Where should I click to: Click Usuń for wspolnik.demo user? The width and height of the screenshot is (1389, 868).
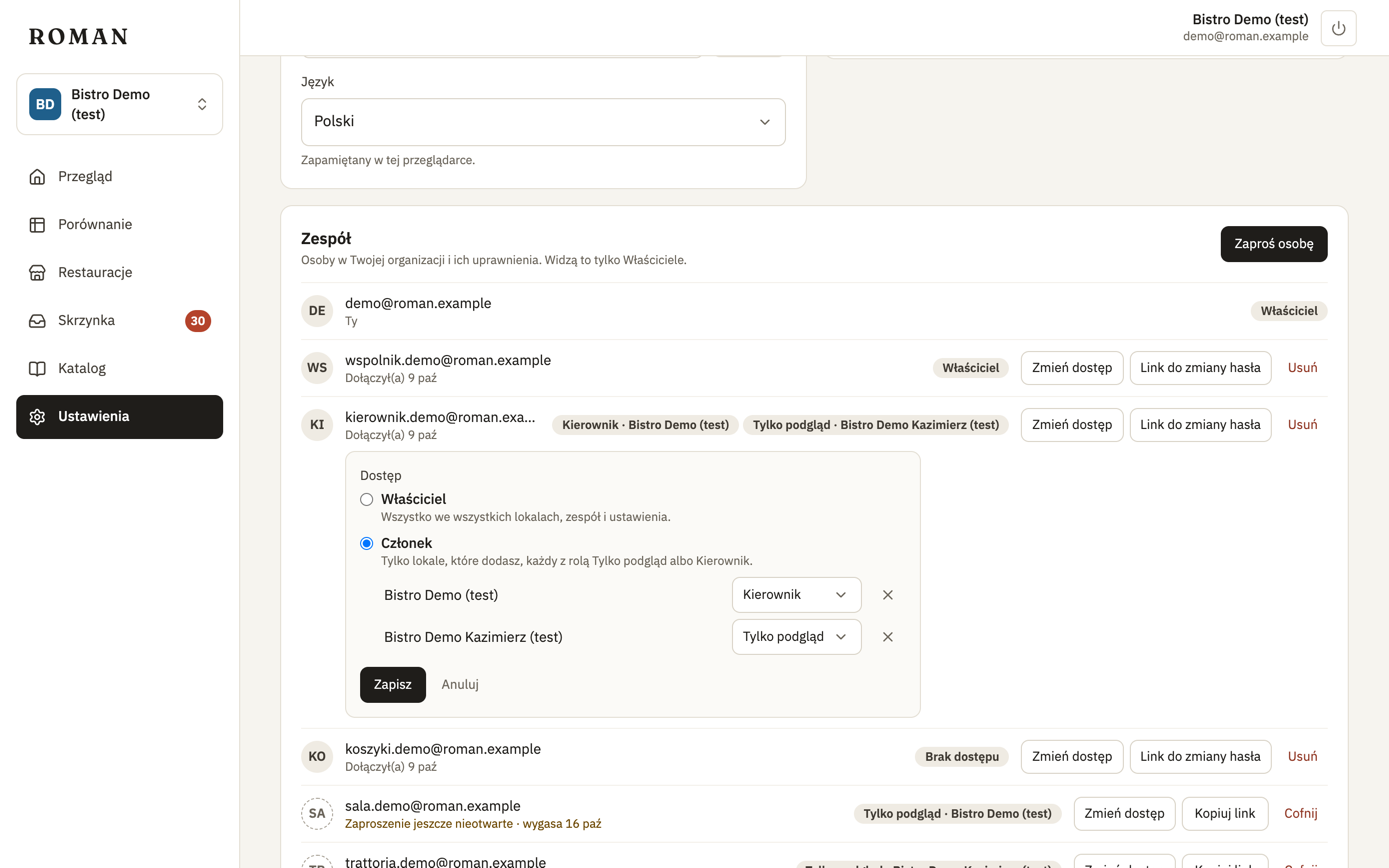[x=1302, y=368]
